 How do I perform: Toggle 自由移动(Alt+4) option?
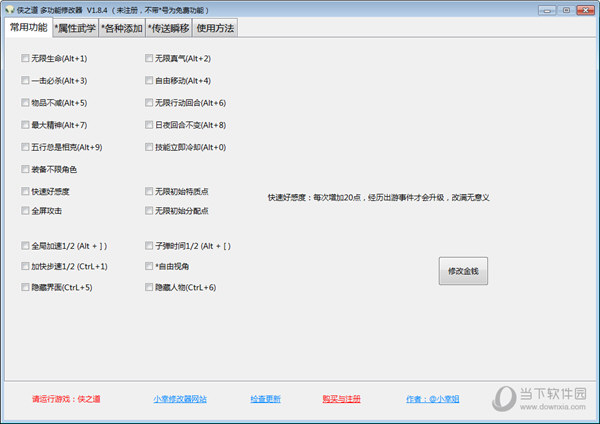[x=149, y=80]
